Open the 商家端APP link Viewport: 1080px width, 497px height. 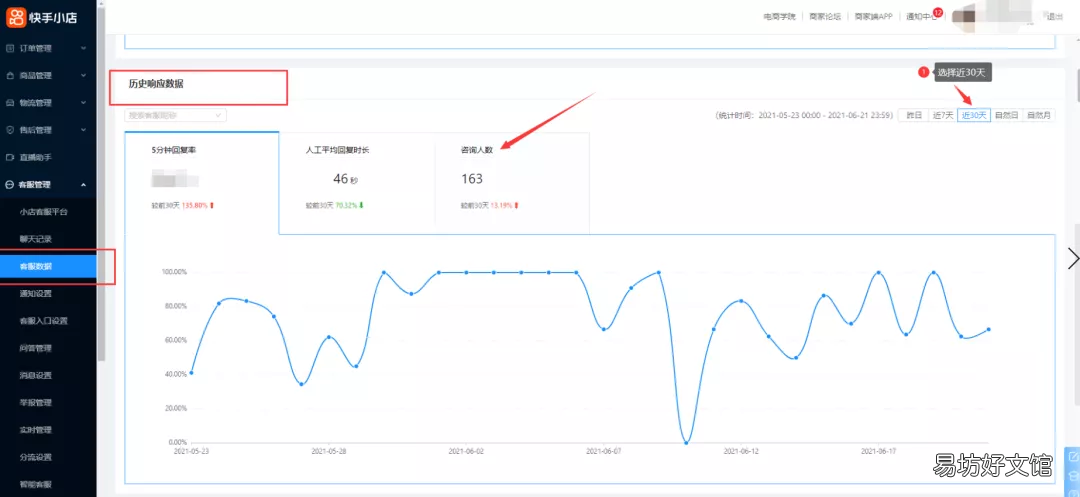pos(873,17)
